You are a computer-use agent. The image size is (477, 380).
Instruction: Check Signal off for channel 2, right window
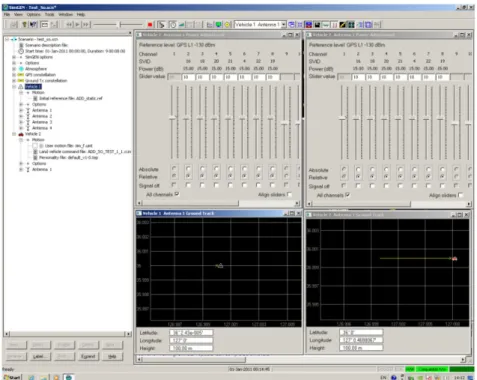pyautogui.click(x=358, y=186)
